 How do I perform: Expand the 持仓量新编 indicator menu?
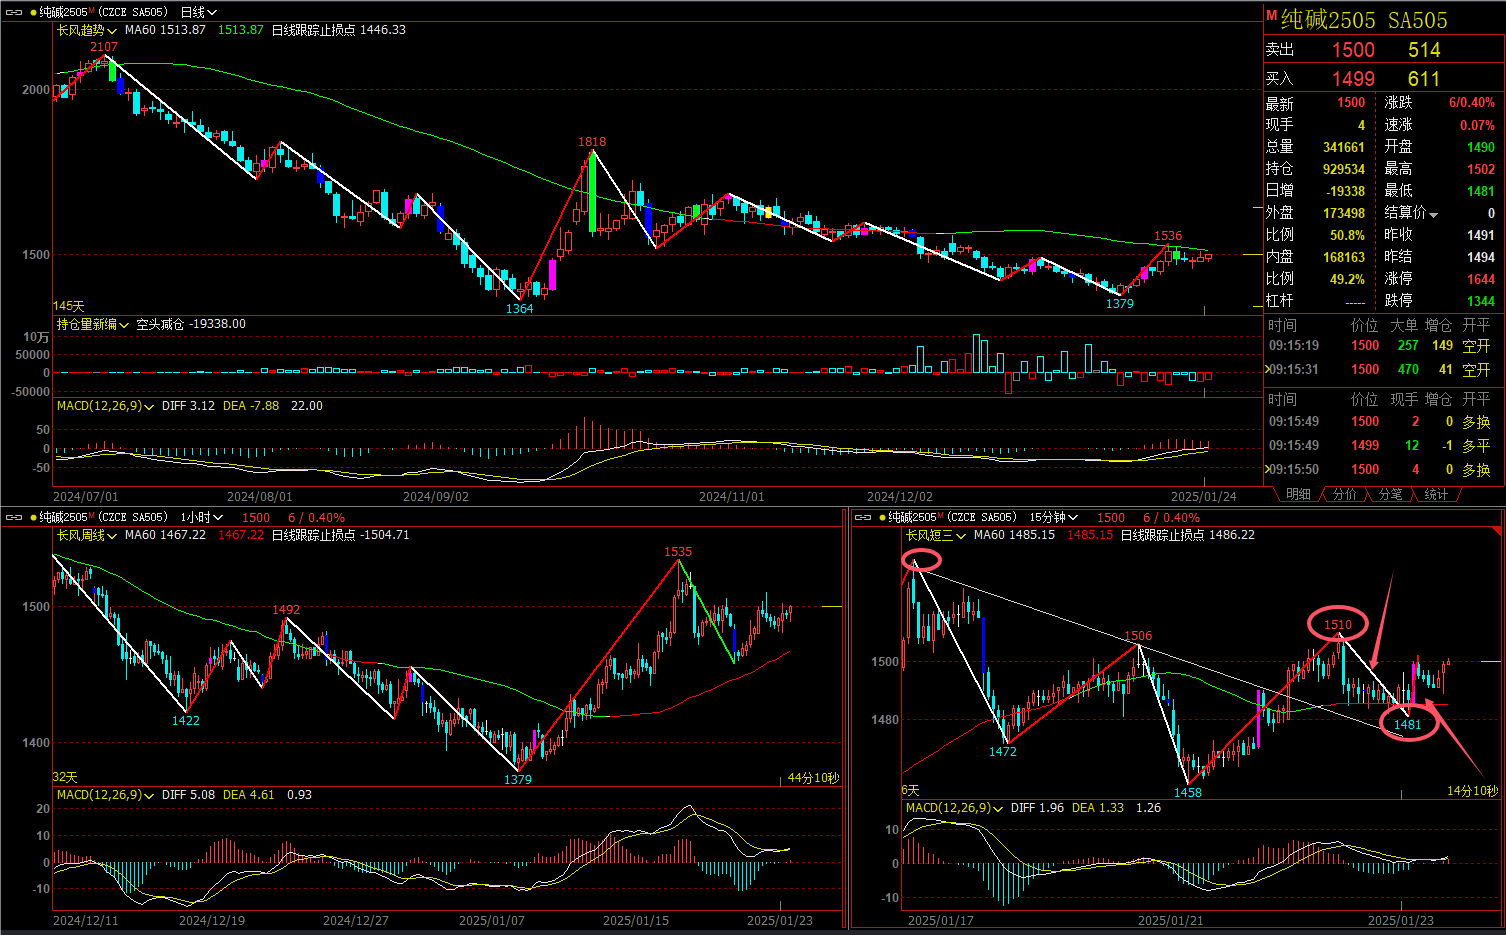coord(92,325)
